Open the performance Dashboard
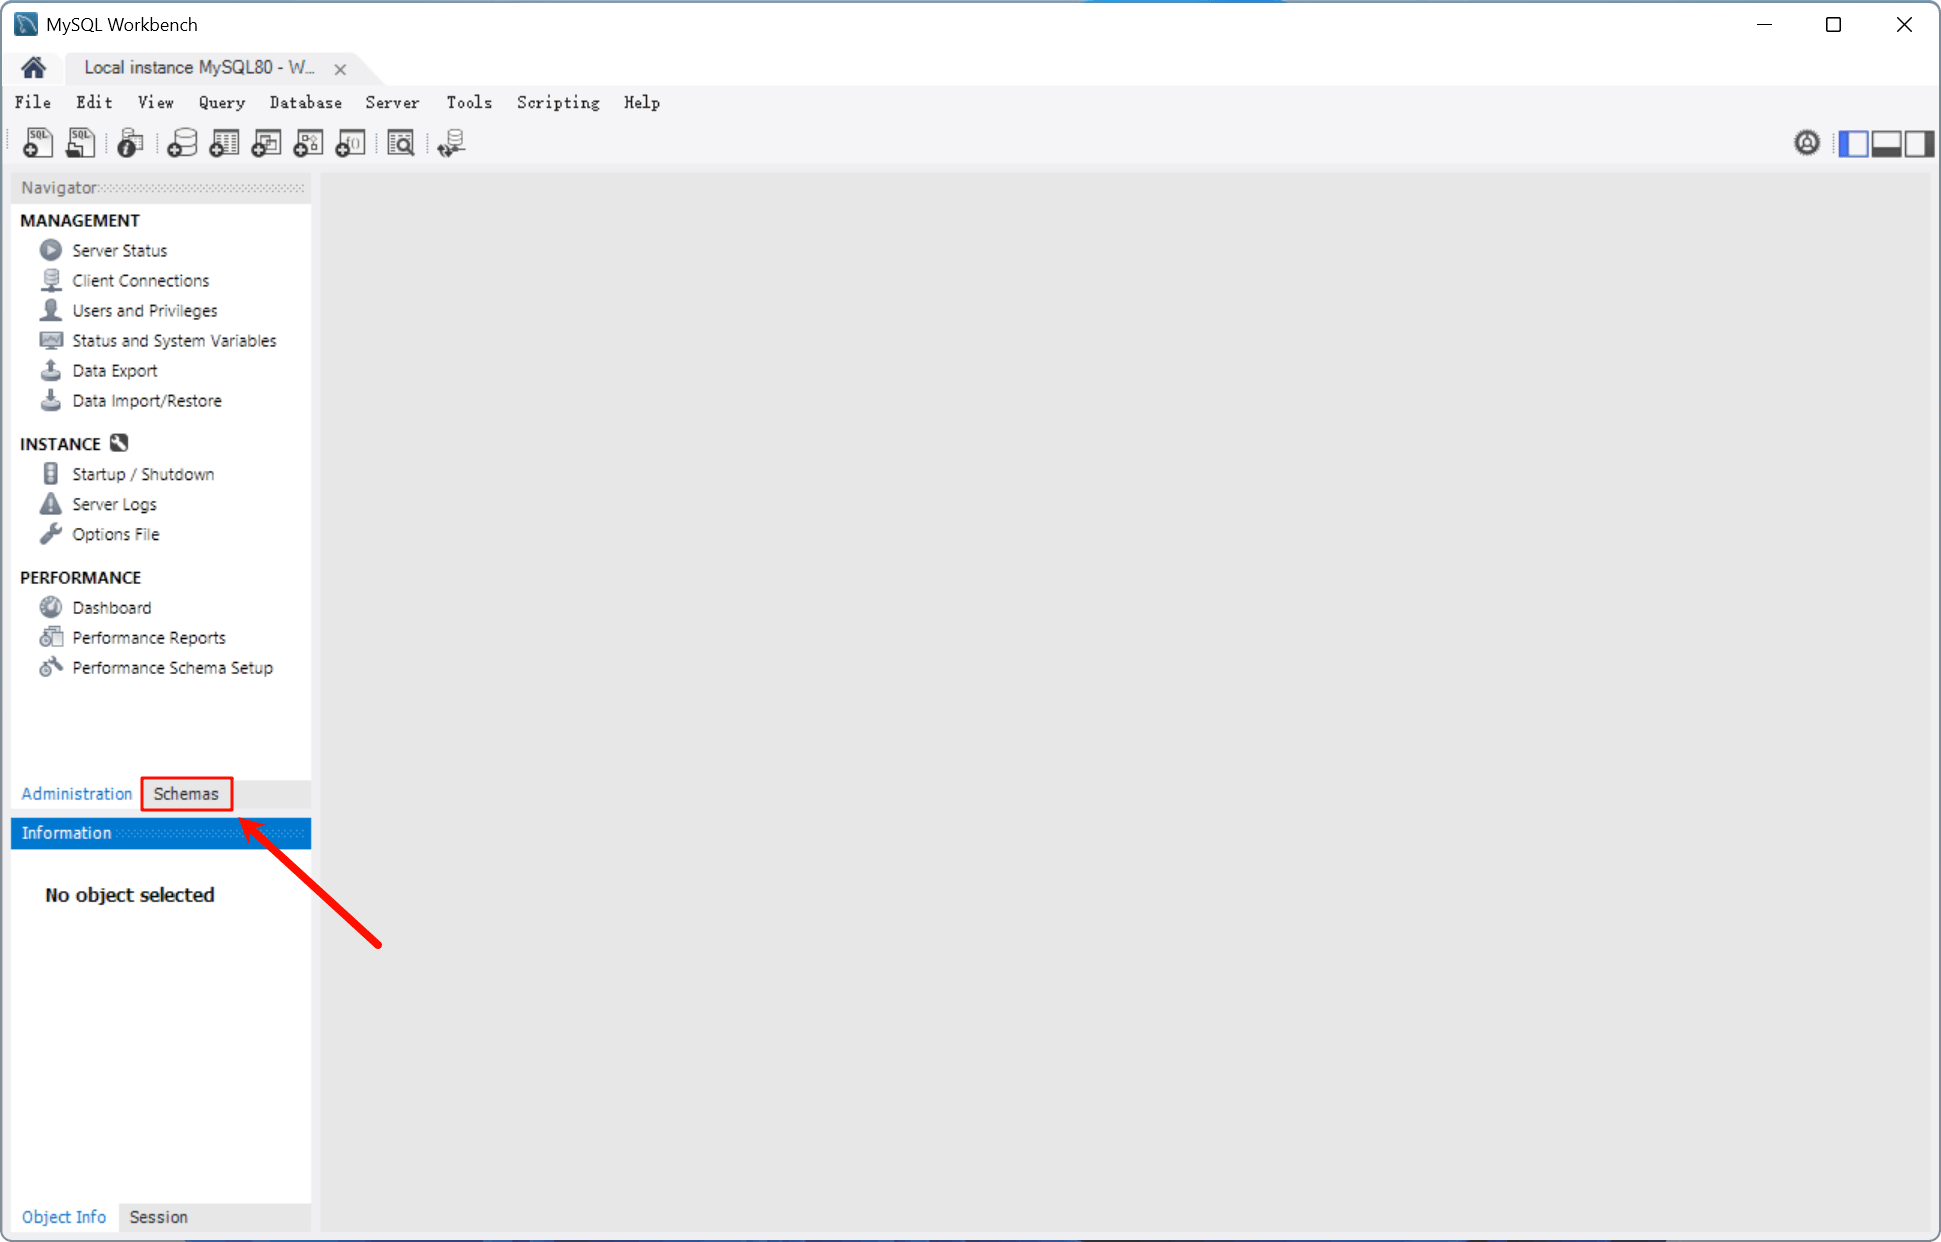The image size is (1941, 1242). point(111,607)
